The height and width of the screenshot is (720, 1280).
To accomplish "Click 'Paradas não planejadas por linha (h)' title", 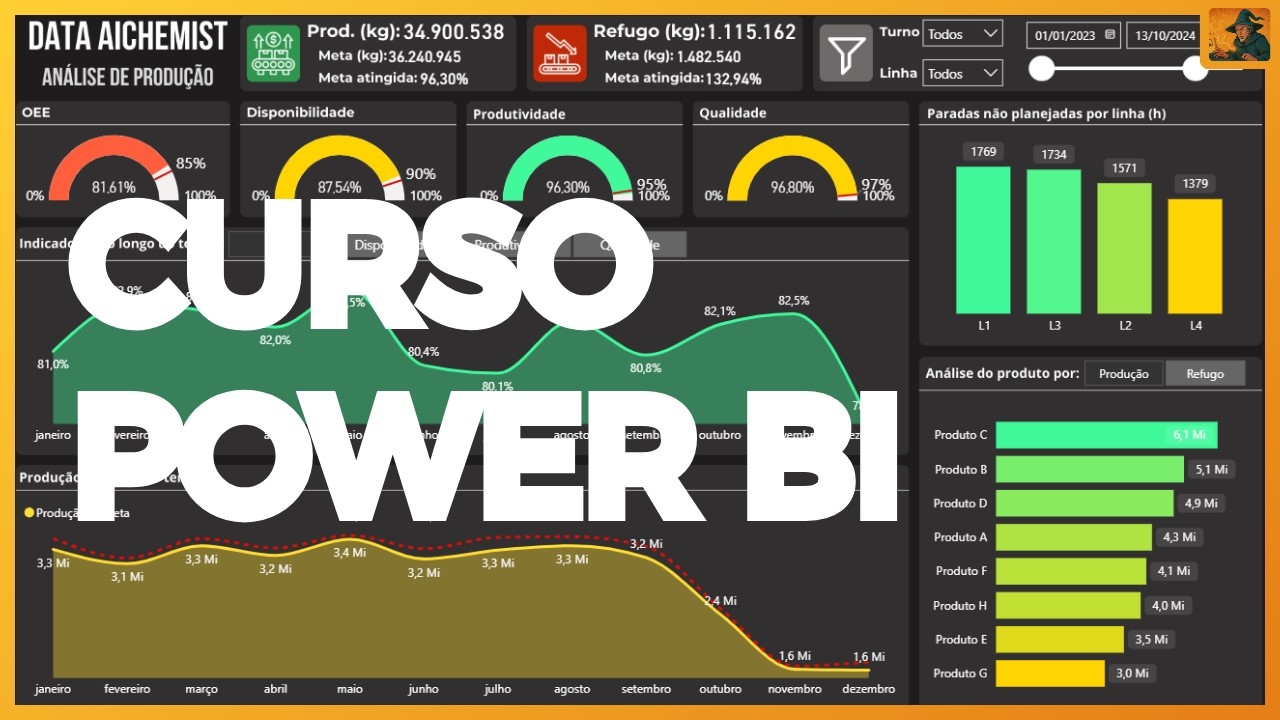I will pos(1046,114).
